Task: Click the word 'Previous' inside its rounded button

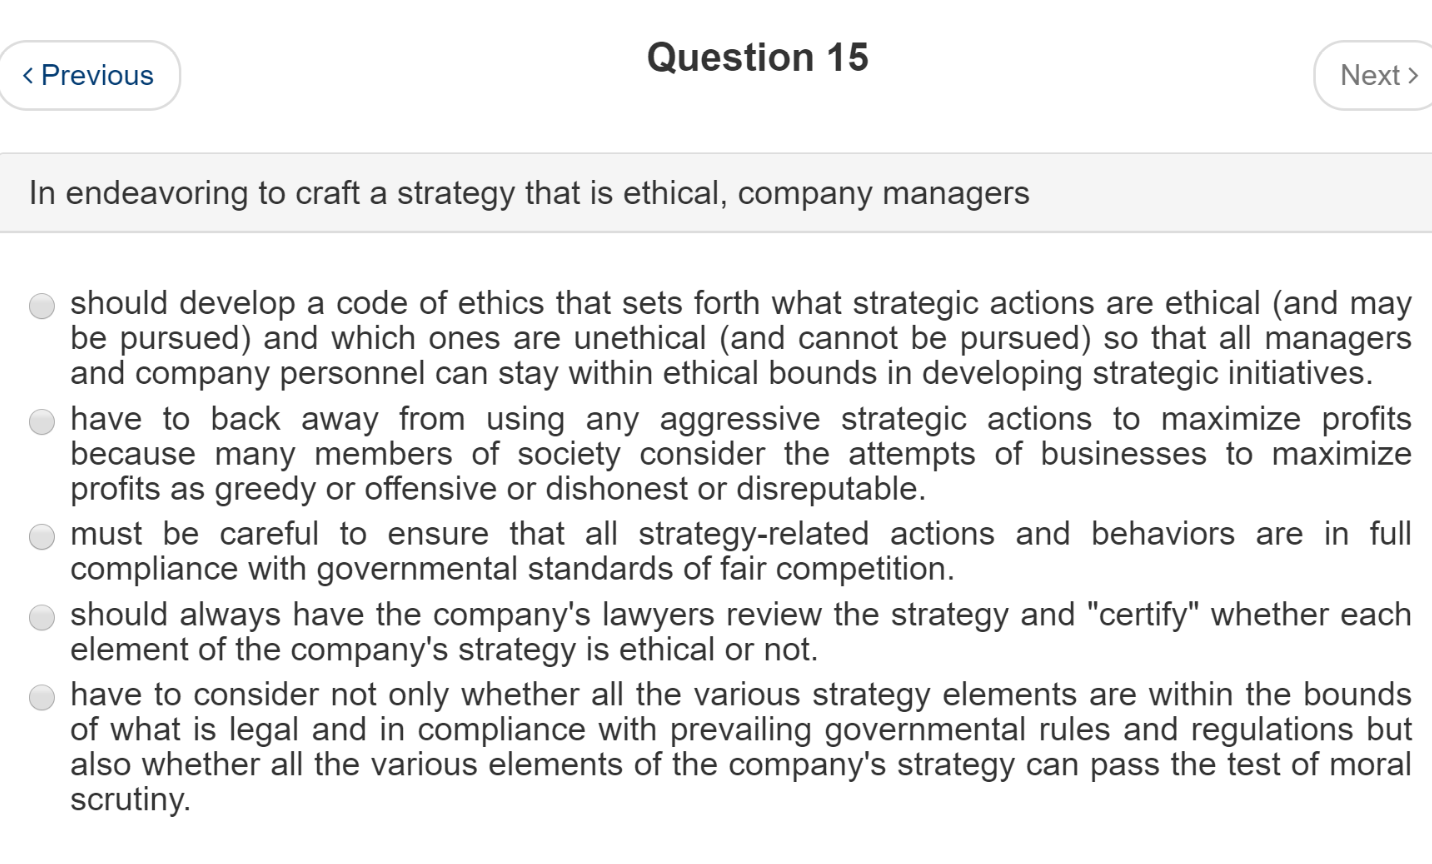Action: 100,74
